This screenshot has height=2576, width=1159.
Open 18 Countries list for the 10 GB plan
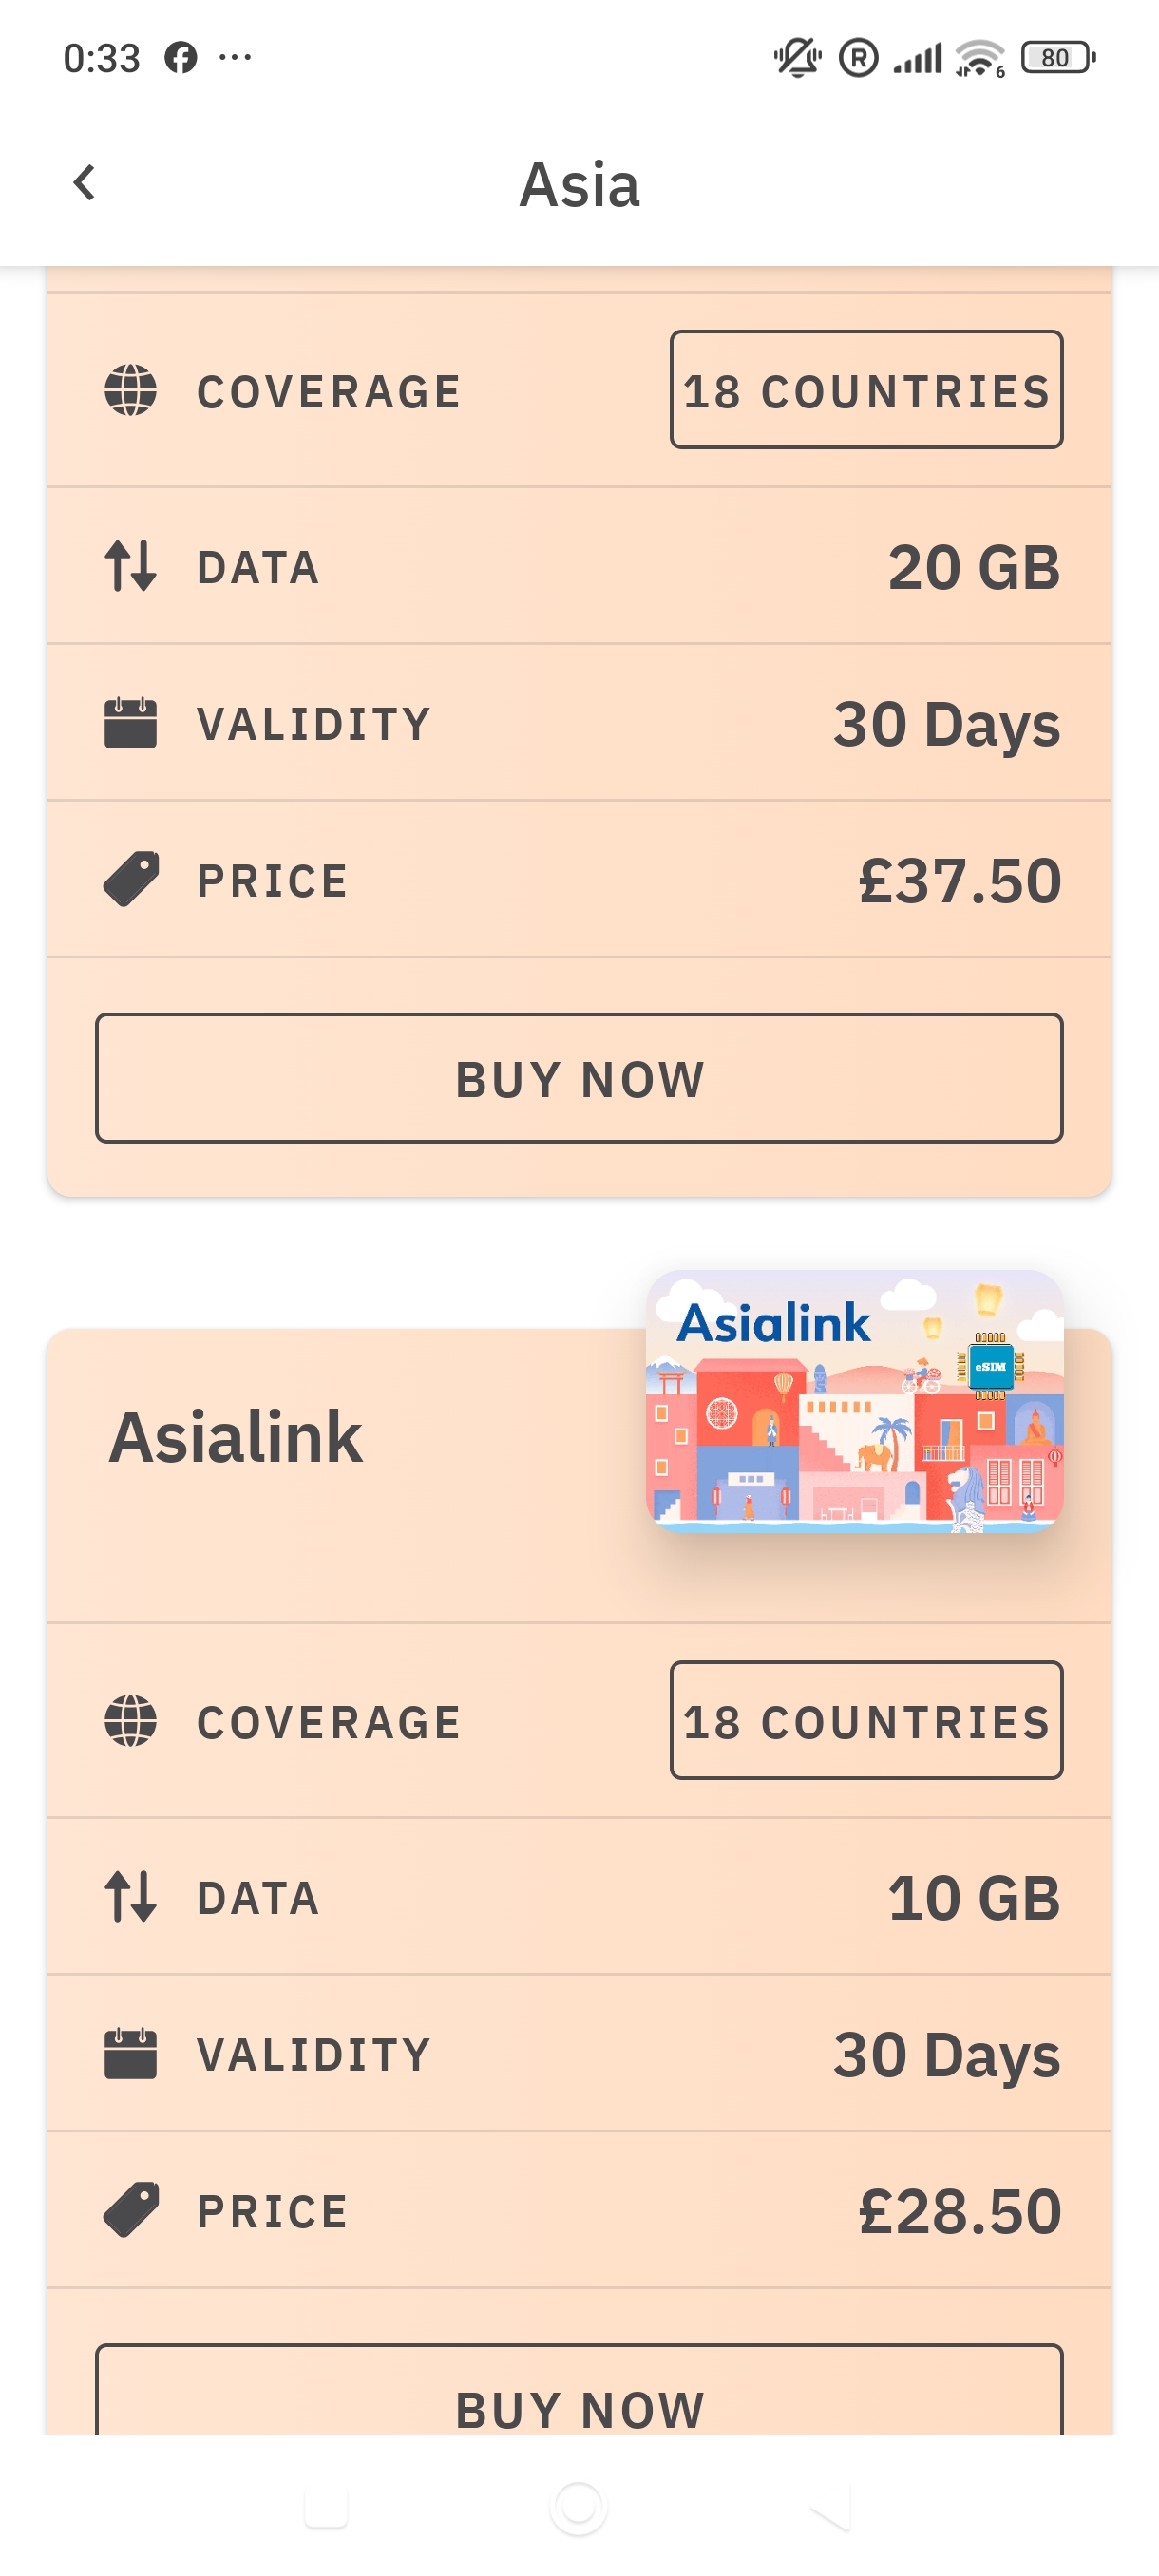(866, 1721)
